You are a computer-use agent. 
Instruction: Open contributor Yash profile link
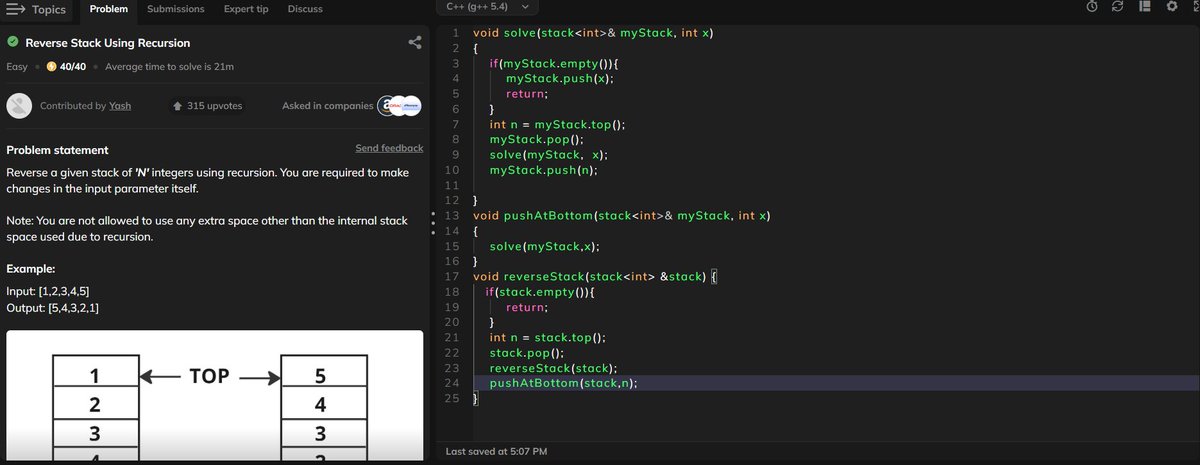pos(120,106)
